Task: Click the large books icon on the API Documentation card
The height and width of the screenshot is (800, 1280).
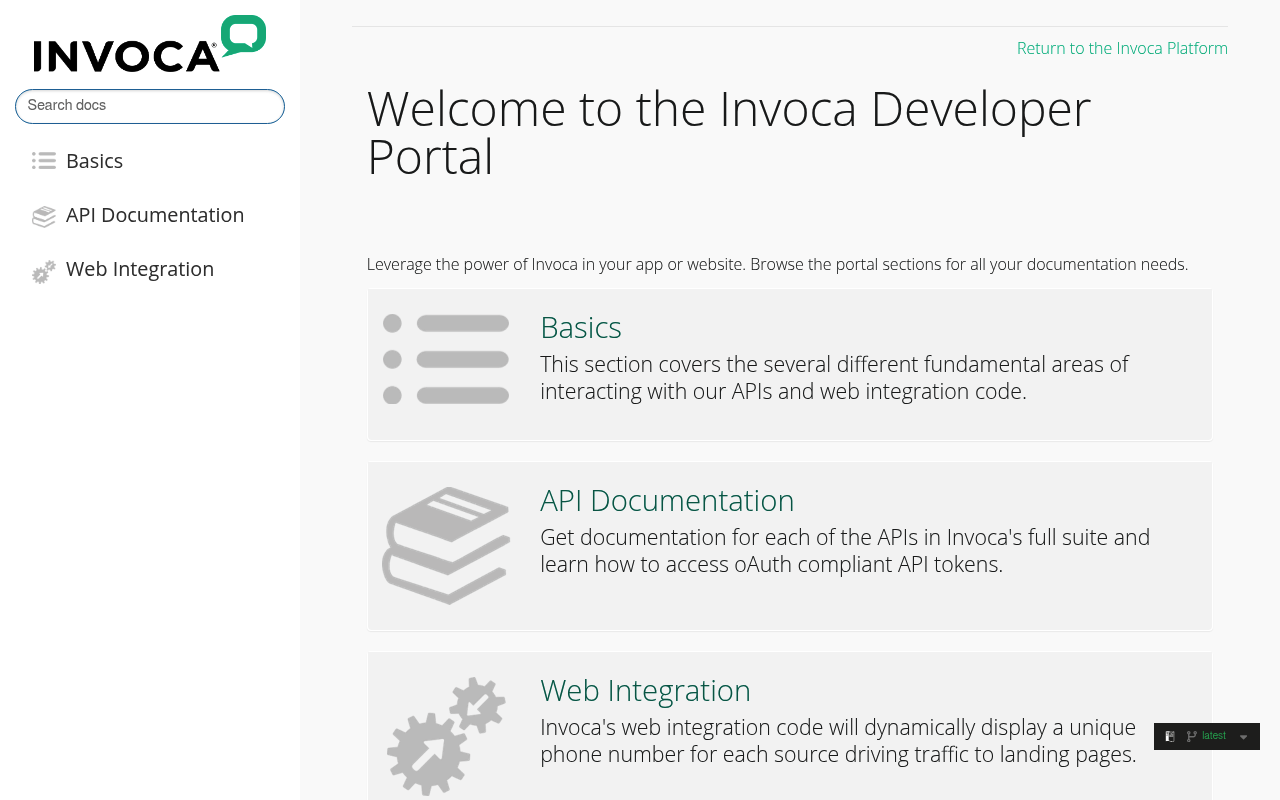Action: click(446, 545)
